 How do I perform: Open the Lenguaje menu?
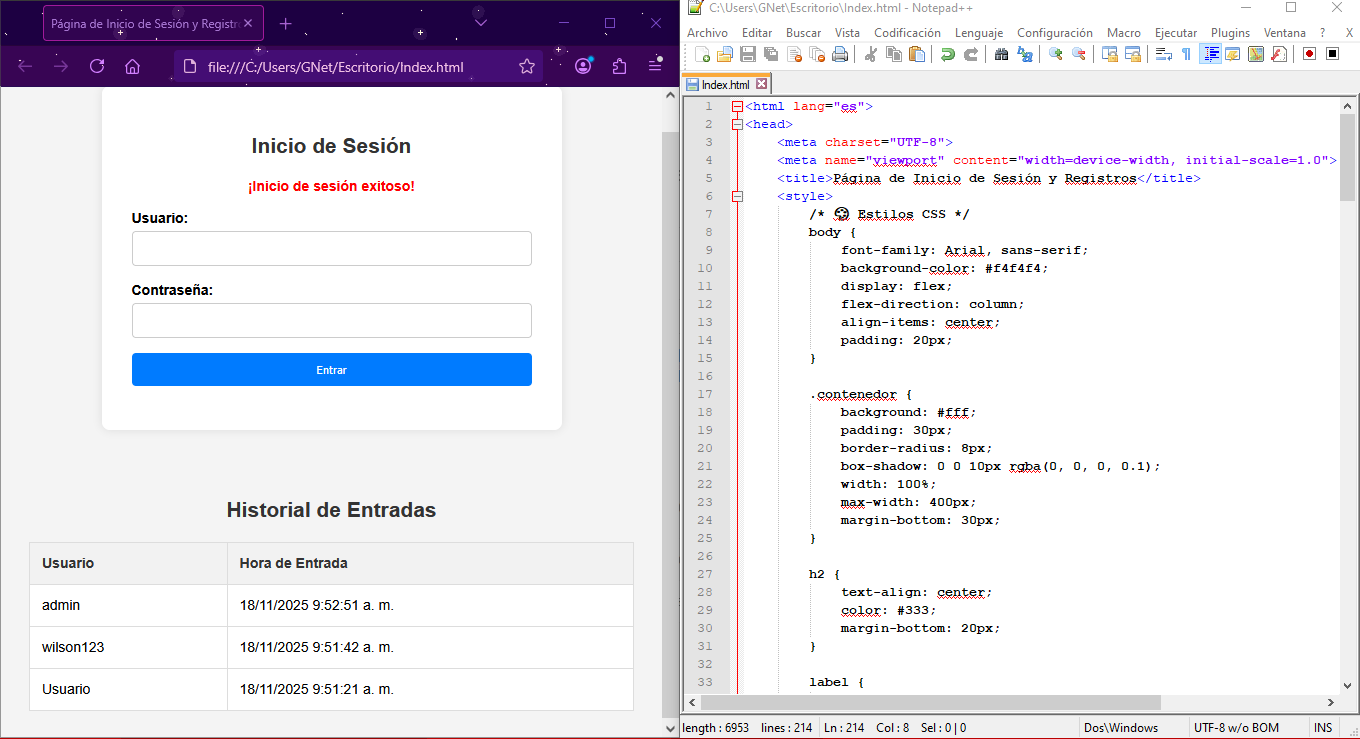coord(978,33)
